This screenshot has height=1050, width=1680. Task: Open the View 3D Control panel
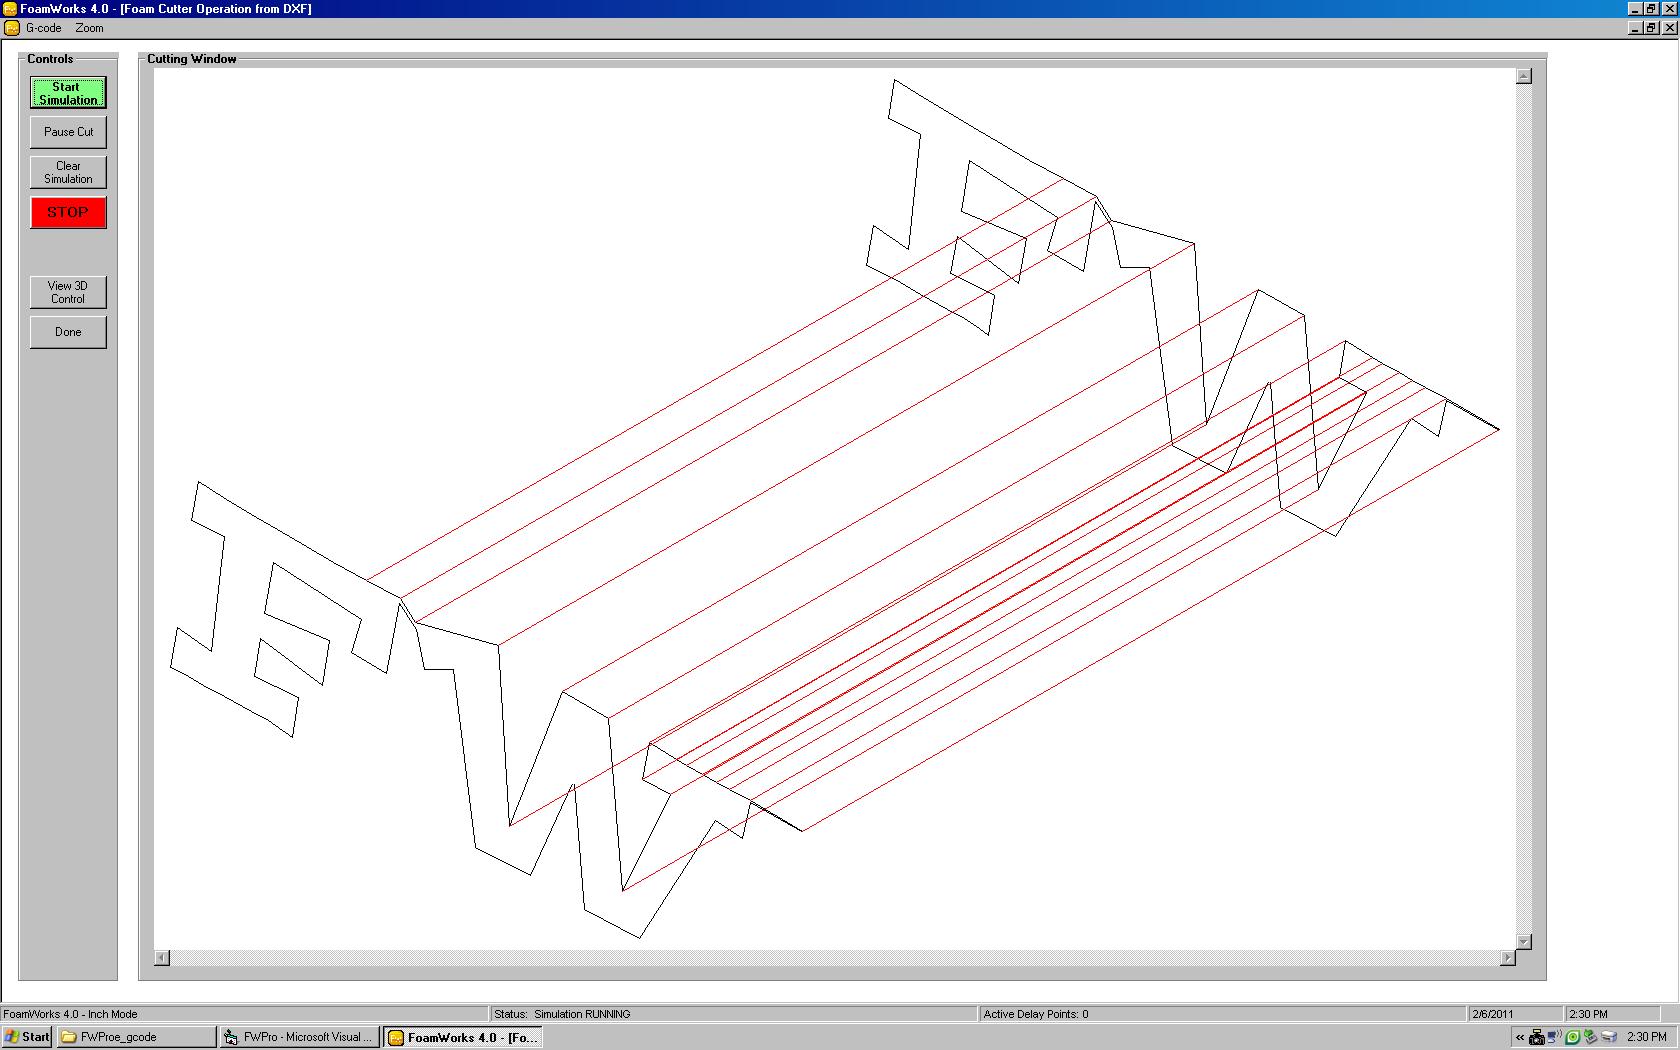(x=67, y=292)
